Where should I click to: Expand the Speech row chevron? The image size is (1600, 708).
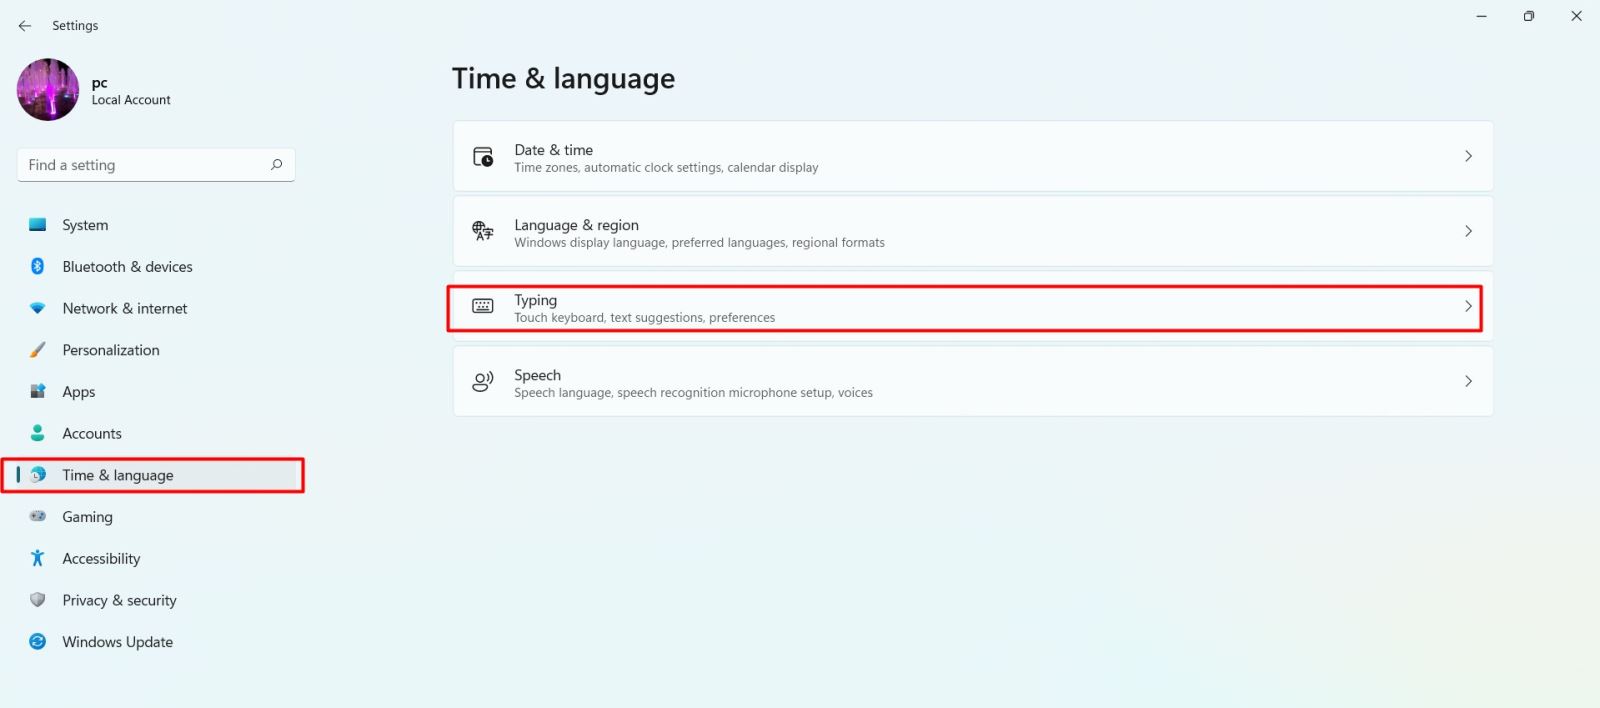coord(1468,381)
